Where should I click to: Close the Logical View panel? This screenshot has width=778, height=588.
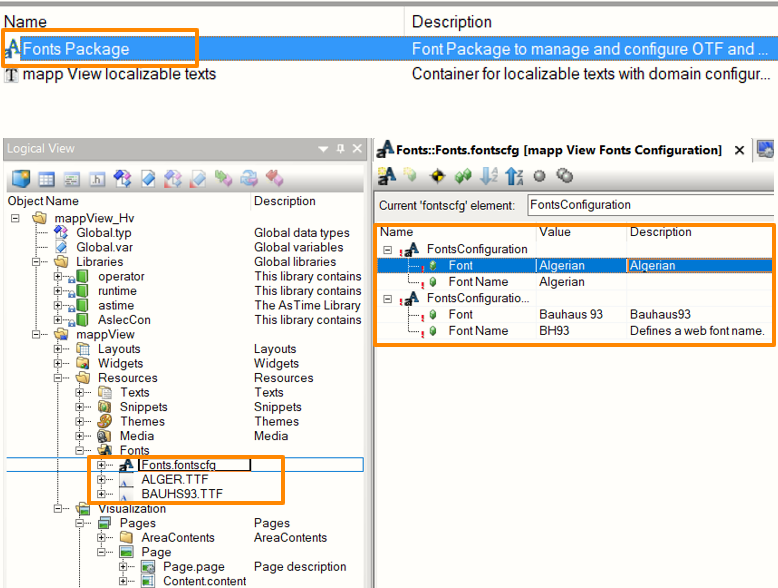(357, 148)
